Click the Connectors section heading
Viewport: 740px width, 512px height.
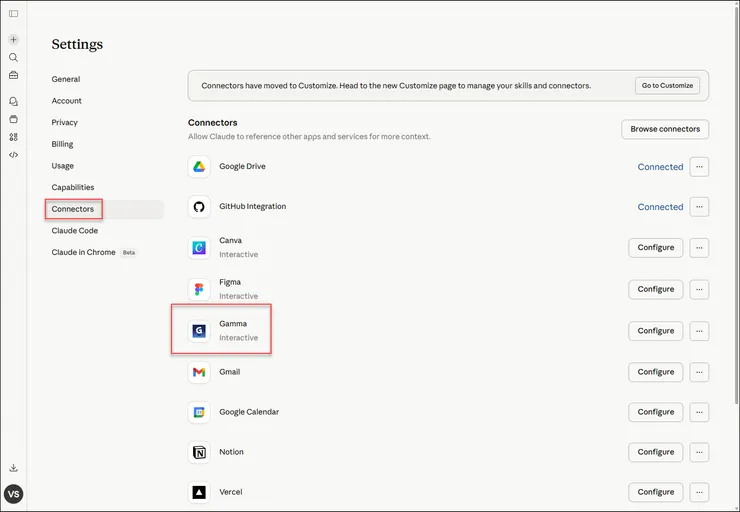(212, 123)
